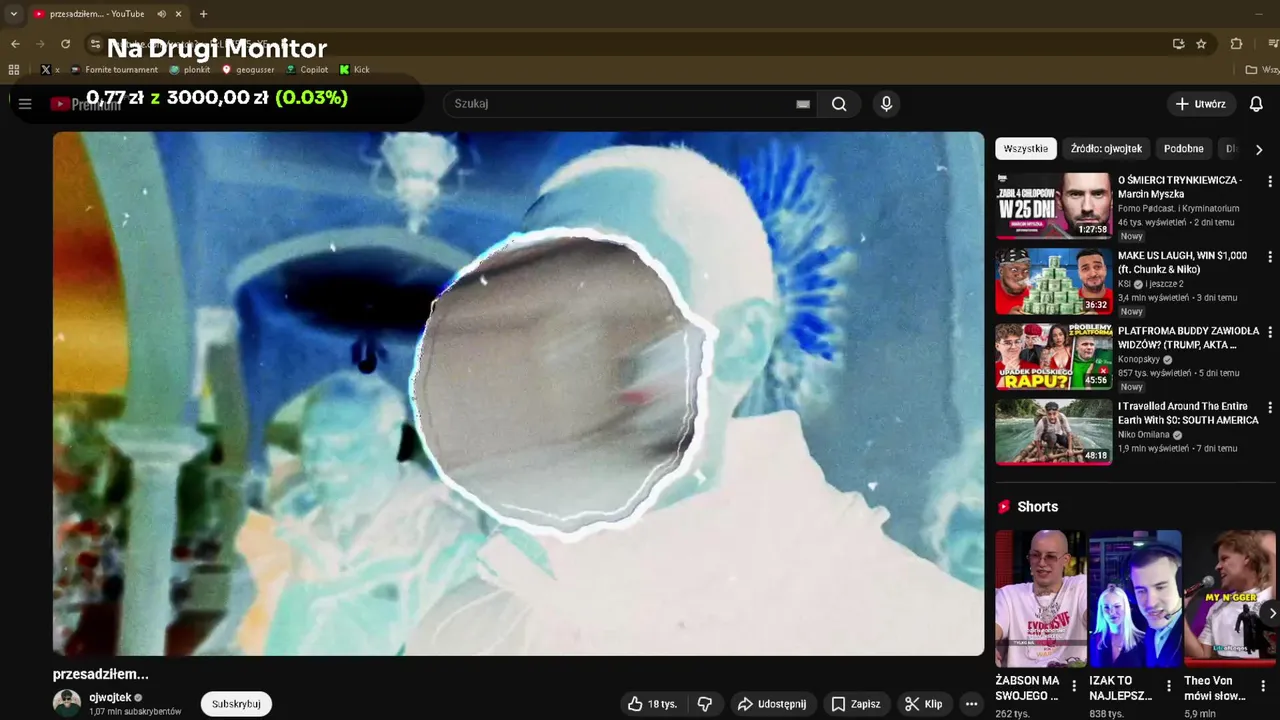Screen dimensions: 1280x720
Task: Create a clip with Klip button
Action: point(923,704)
